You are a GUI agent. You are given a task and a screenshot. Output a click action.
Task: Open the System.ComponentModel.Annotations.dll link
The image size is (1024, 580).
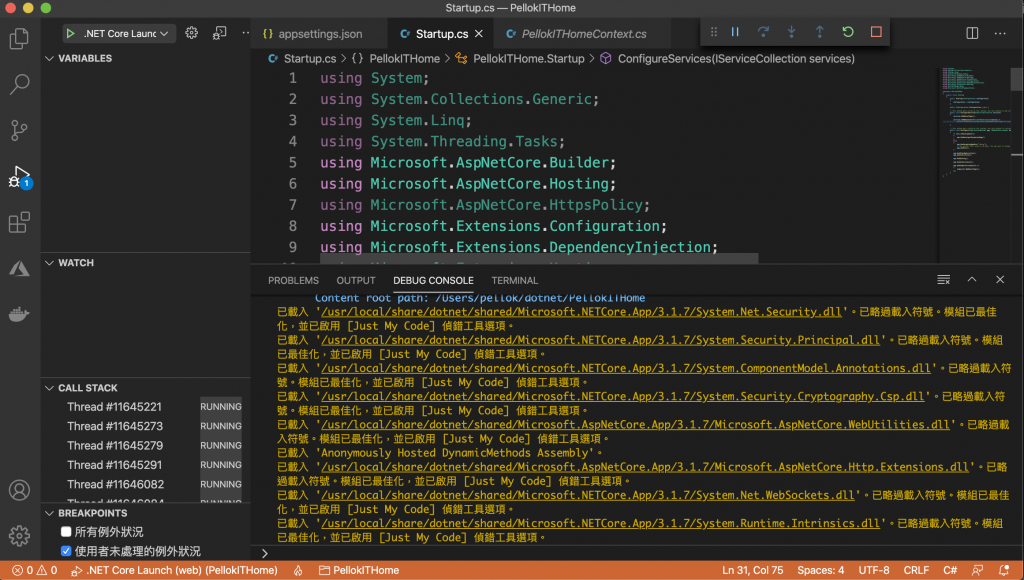(626, 368)
